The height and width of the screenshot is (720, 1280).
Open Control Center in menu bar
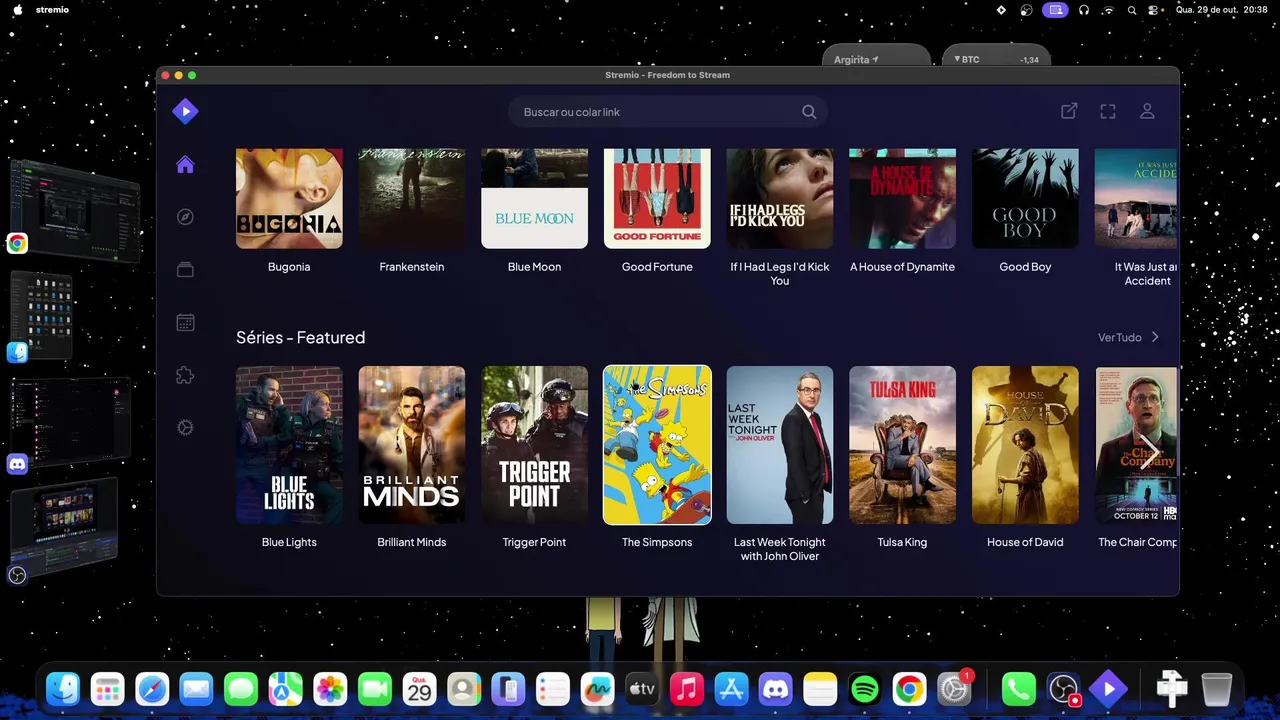tap(1155, 10)
